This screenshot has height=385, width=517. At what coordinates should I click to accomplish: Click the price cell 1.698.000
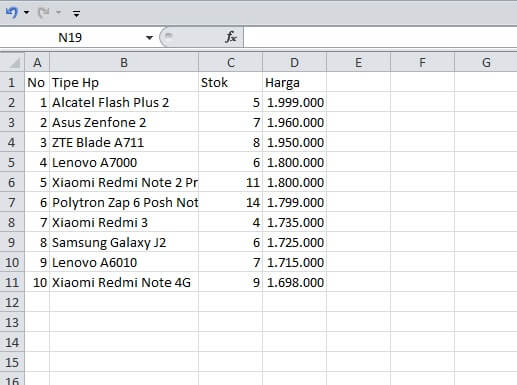coord(294,282)
